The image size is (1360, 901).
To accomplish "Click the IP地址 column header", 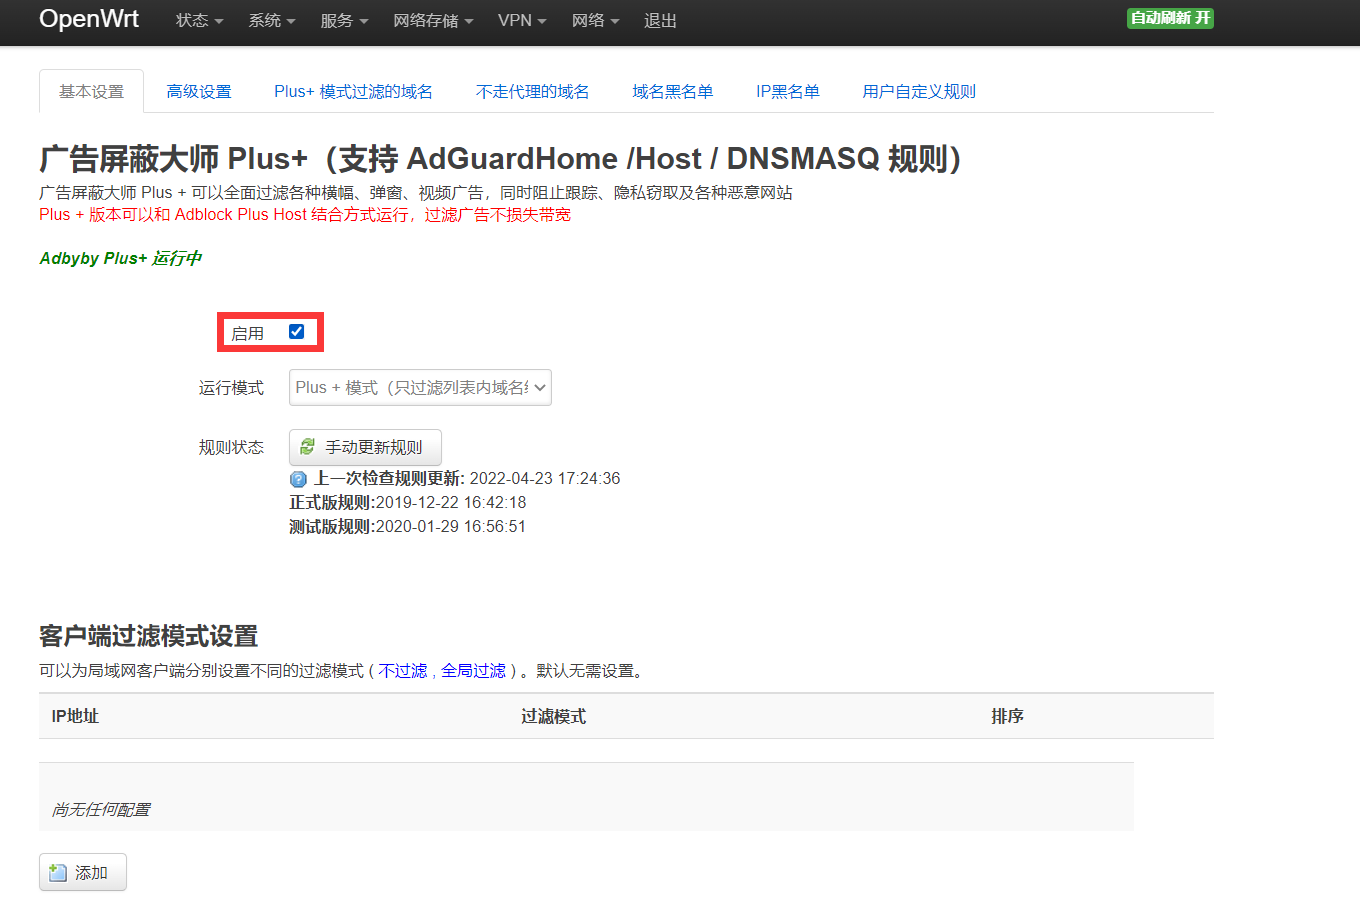I will coord(75,716).
